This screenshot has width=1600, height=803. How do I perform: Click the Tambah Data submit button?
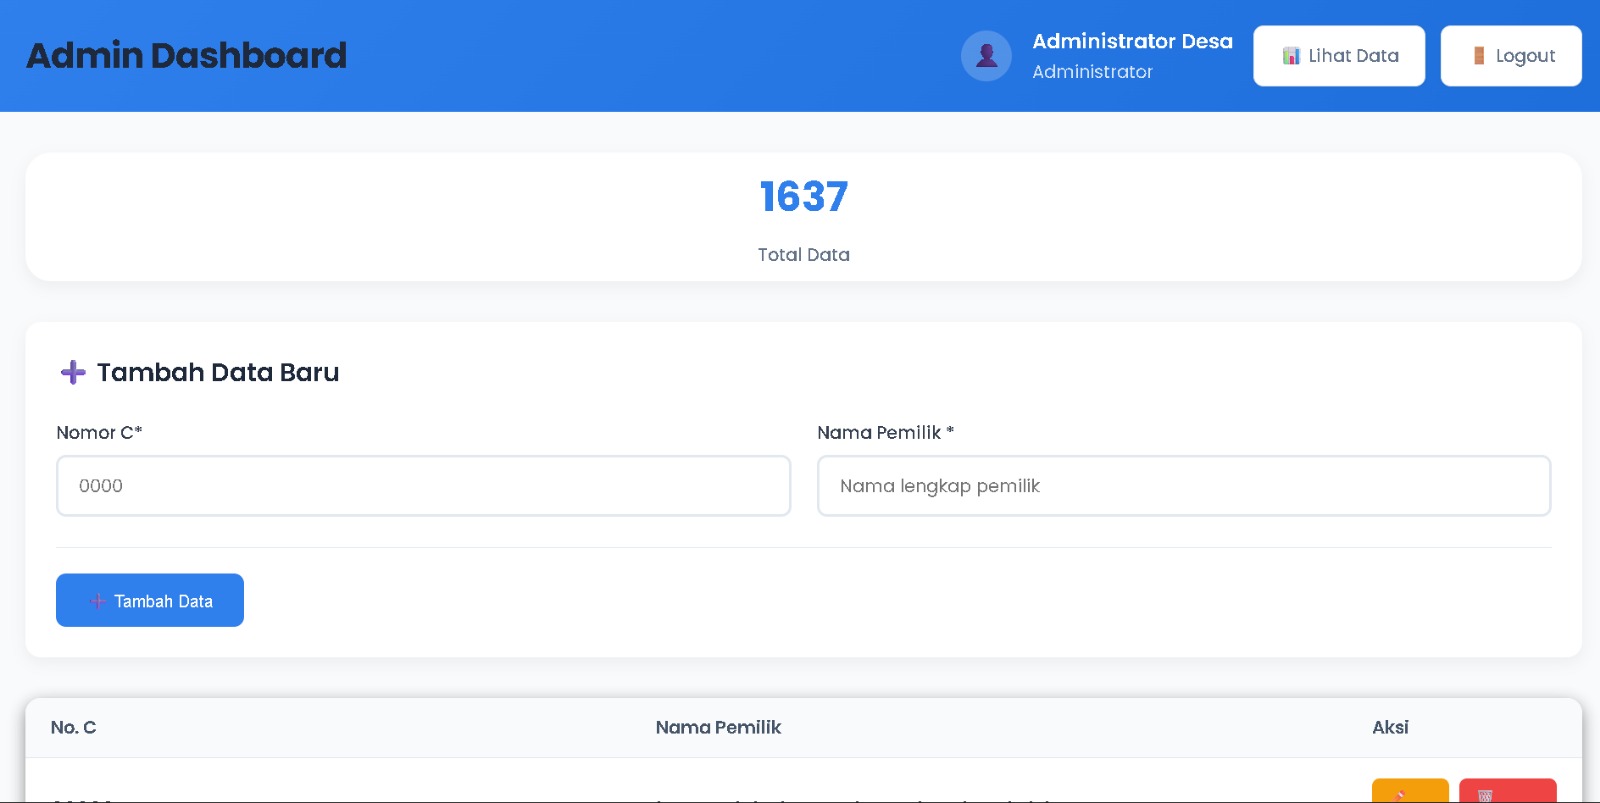150,600
